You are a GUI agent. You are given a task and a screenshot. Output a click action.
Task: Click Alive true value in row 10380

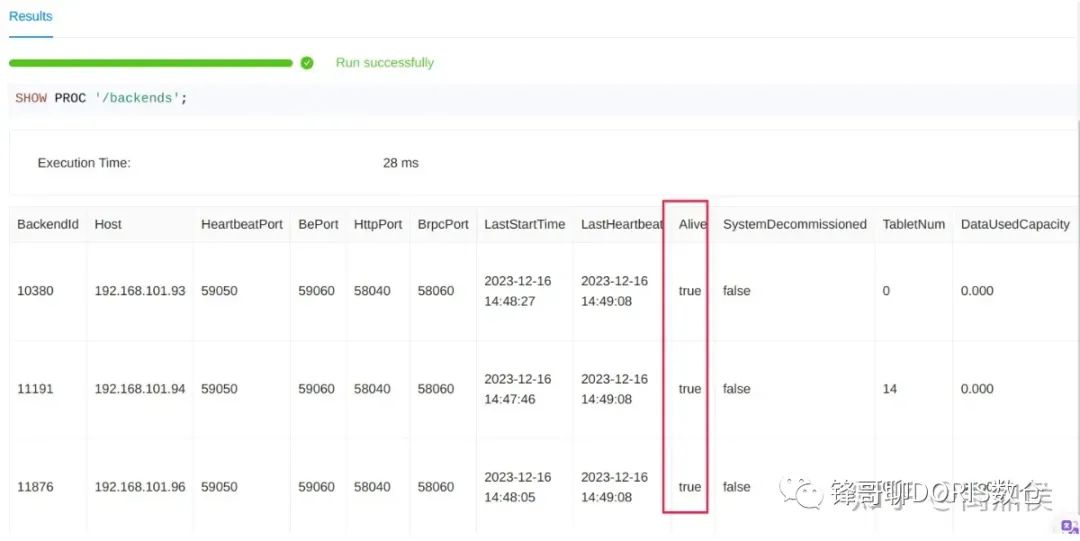pyautogui.click(x=689, y=291)
